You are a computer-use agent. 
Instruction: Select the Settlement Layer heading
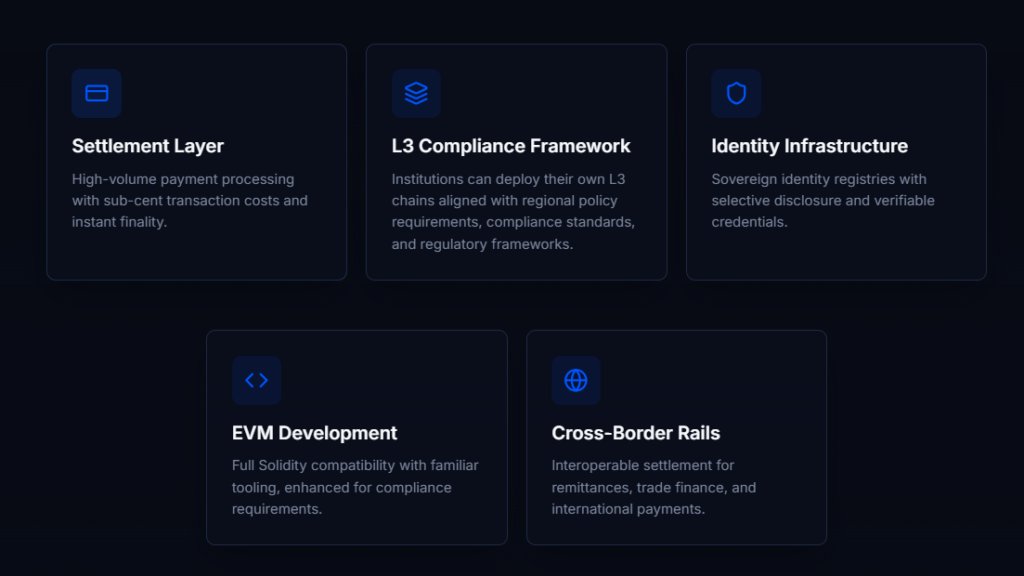[148, 146]
